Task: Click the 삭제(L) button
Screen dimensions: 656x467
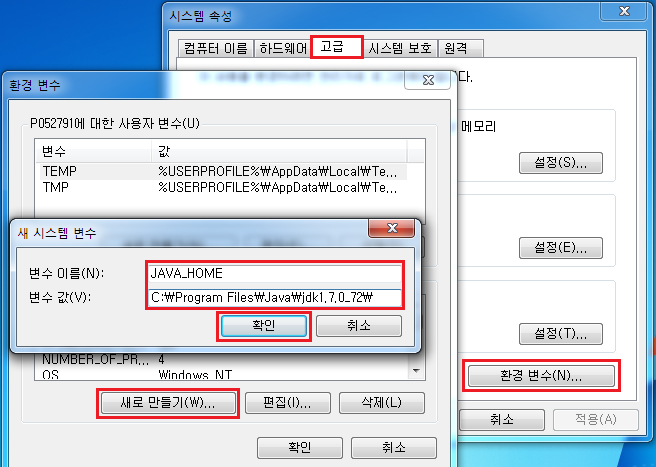Action: point(382,403)
